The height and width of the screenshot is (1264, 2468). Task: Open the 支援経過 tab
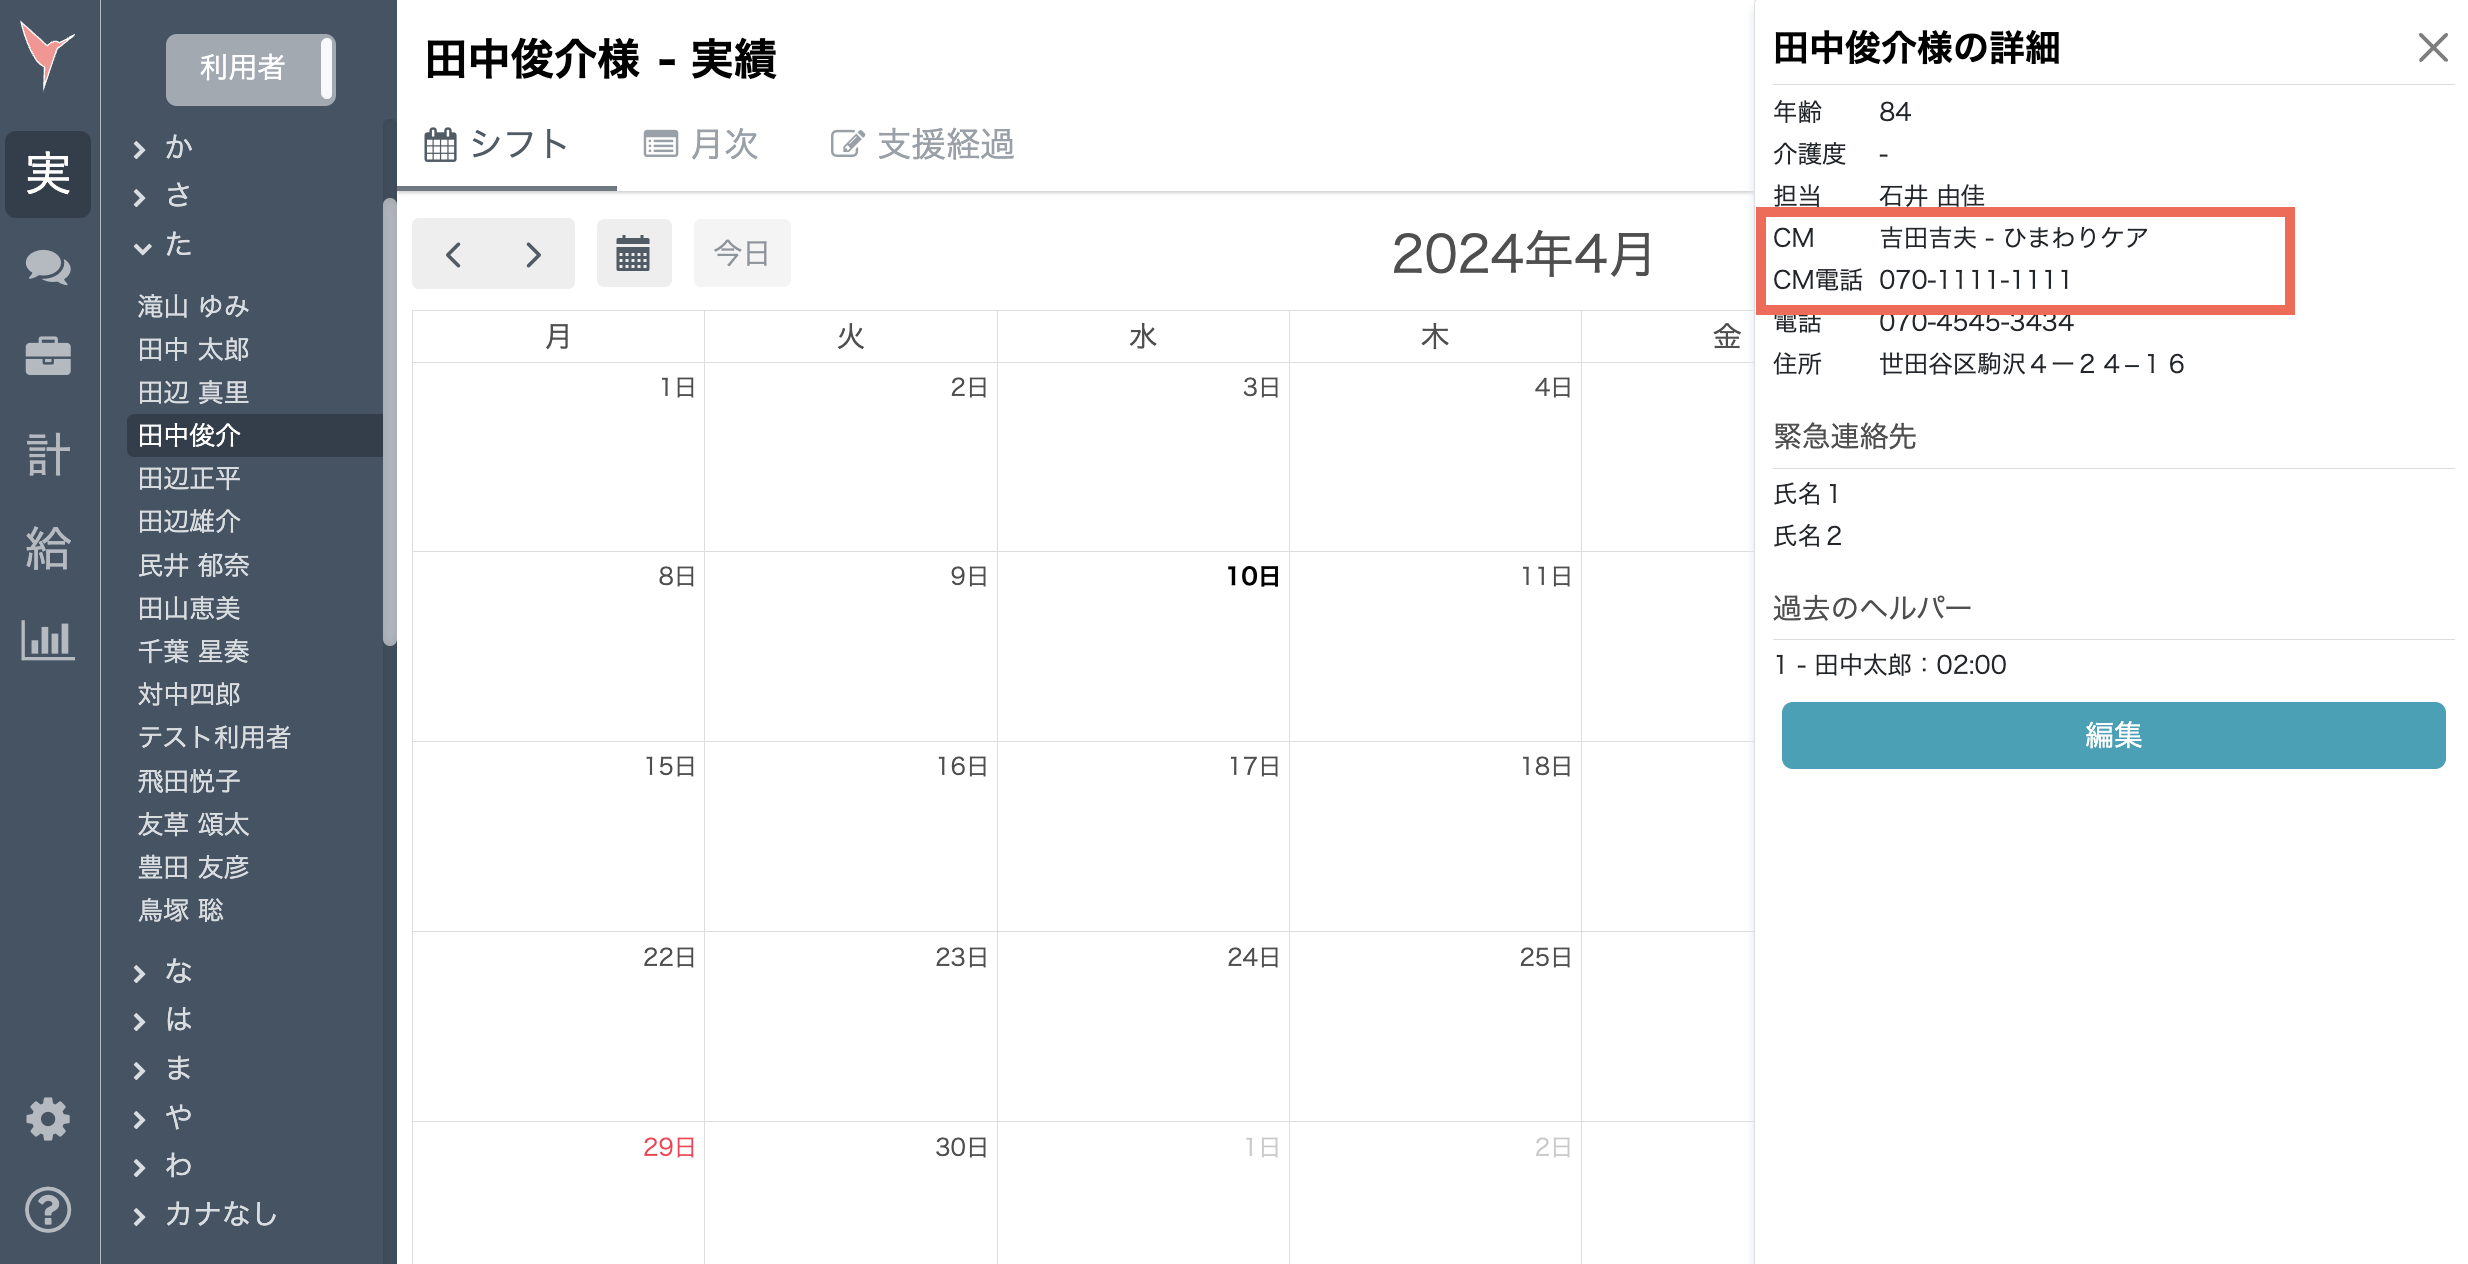[922, 145]
